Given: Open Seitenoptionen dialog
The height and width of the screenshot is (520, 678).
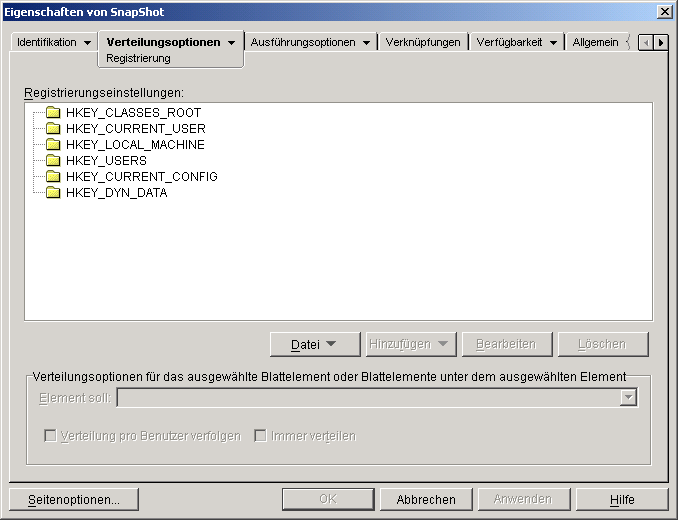Looking at the screenshot, I should tap(74, 500).
